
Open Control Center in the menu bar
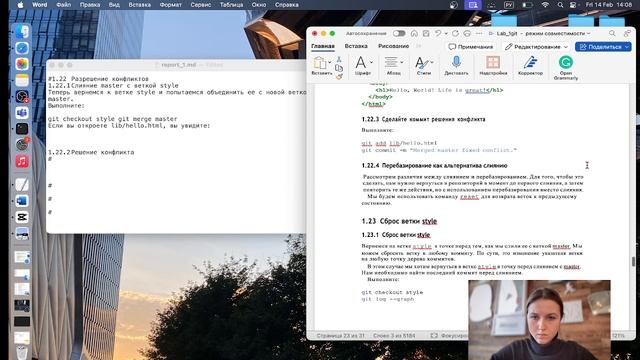573,5
